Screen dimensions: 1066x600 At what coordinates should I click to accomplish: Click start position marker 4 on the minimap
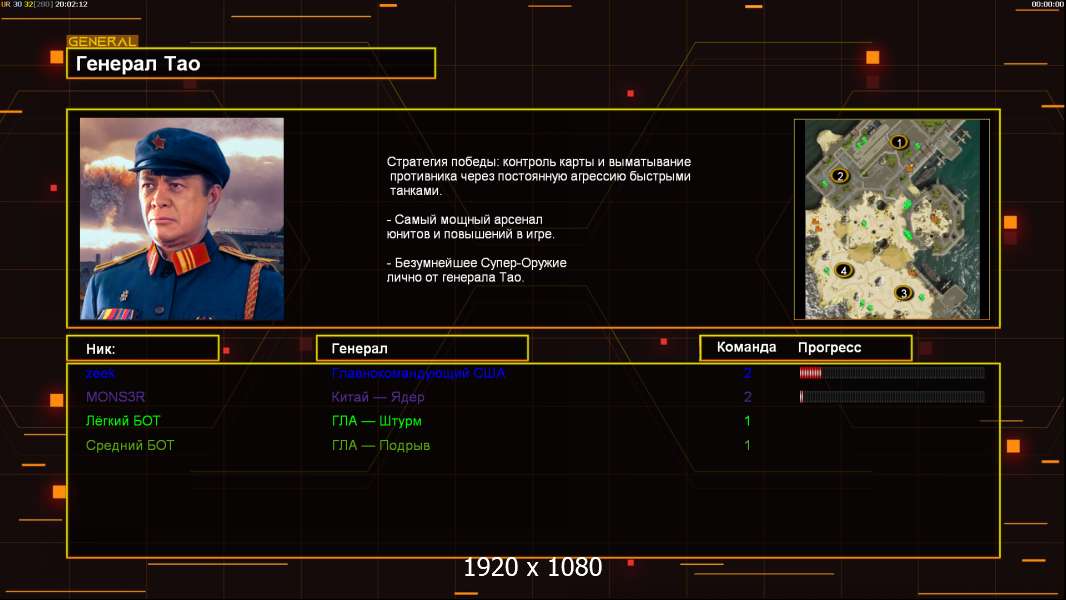tap(844, 270)
